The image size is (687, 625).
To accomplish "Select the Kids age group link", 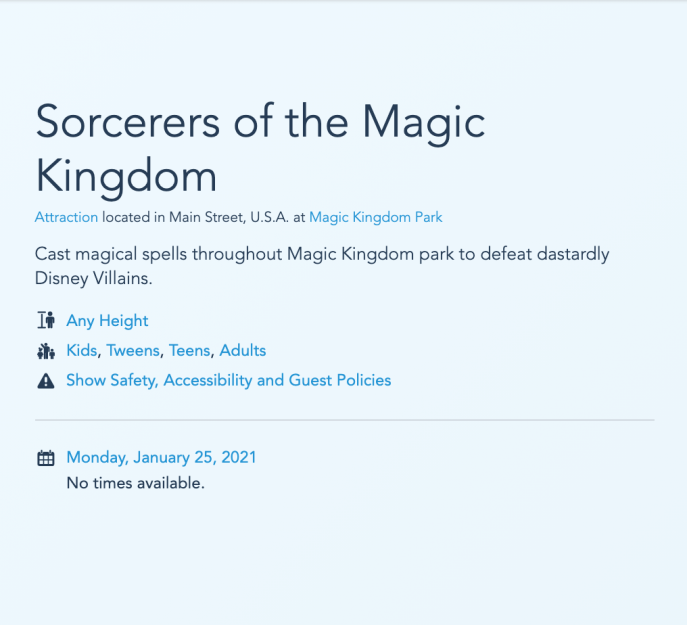I will click(81, 351).
